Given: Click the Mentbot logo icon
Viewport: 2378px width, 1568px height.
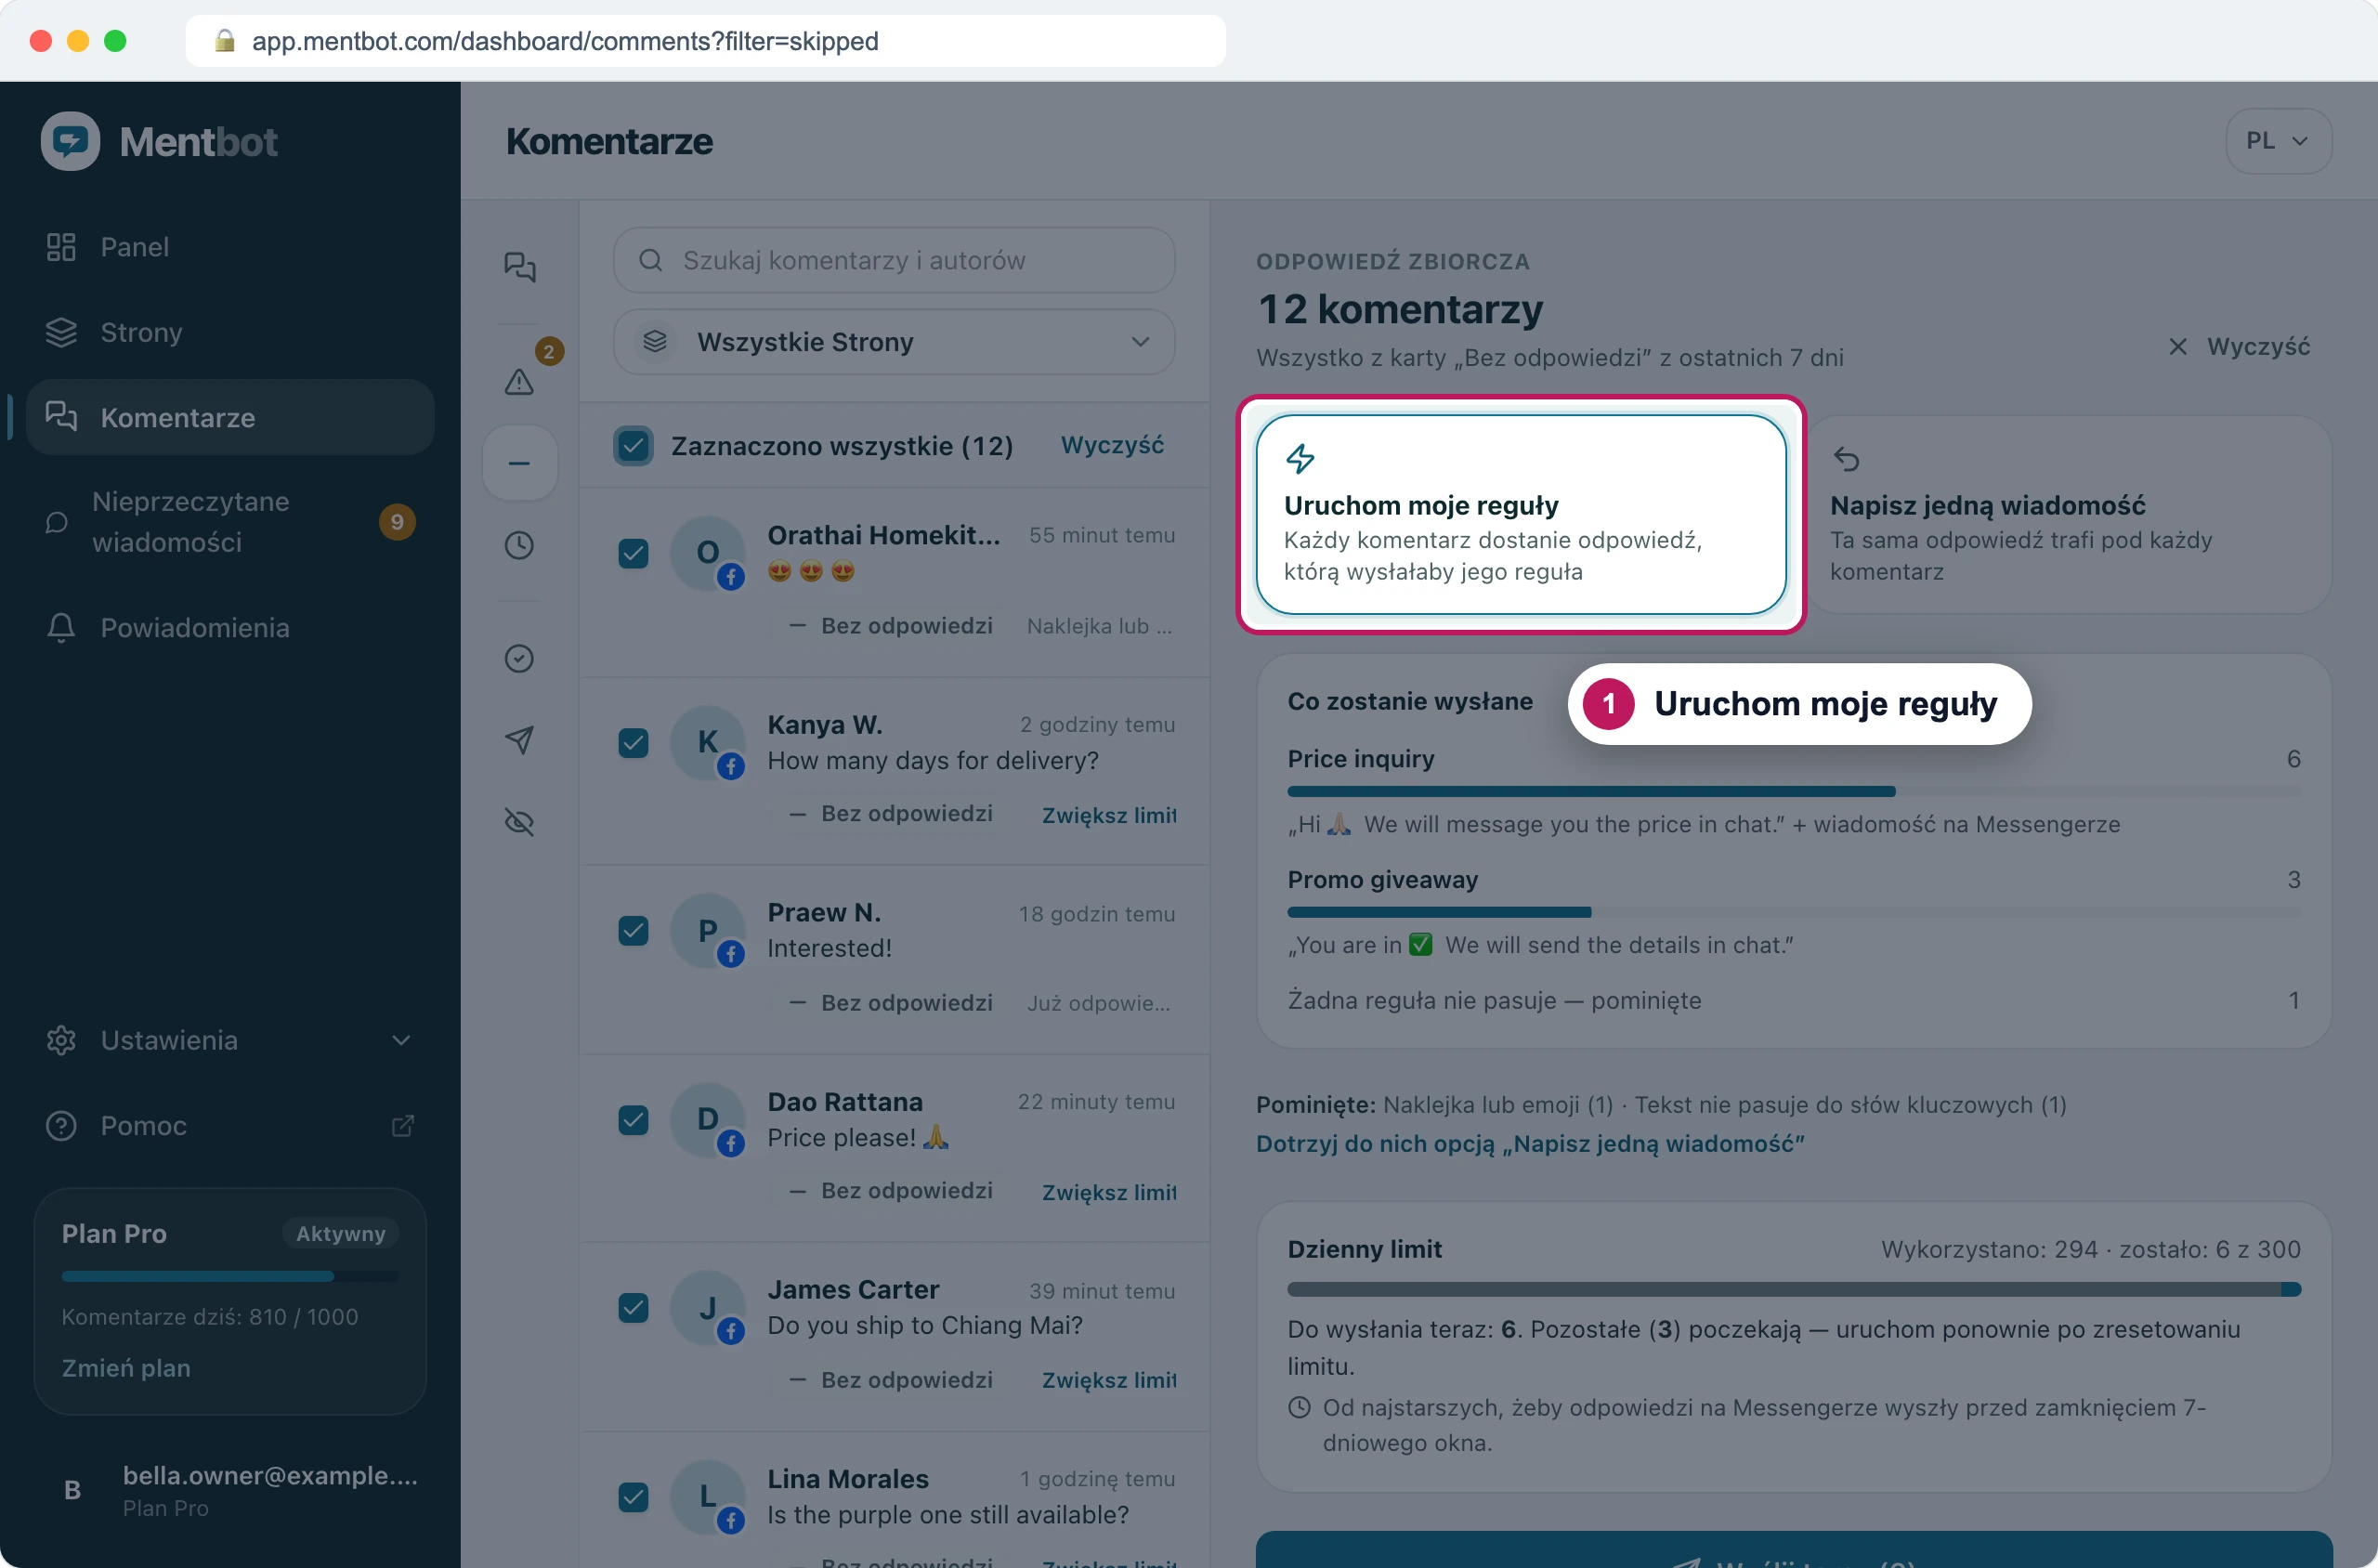Looking at the screenshot, I should pos(70,141).
